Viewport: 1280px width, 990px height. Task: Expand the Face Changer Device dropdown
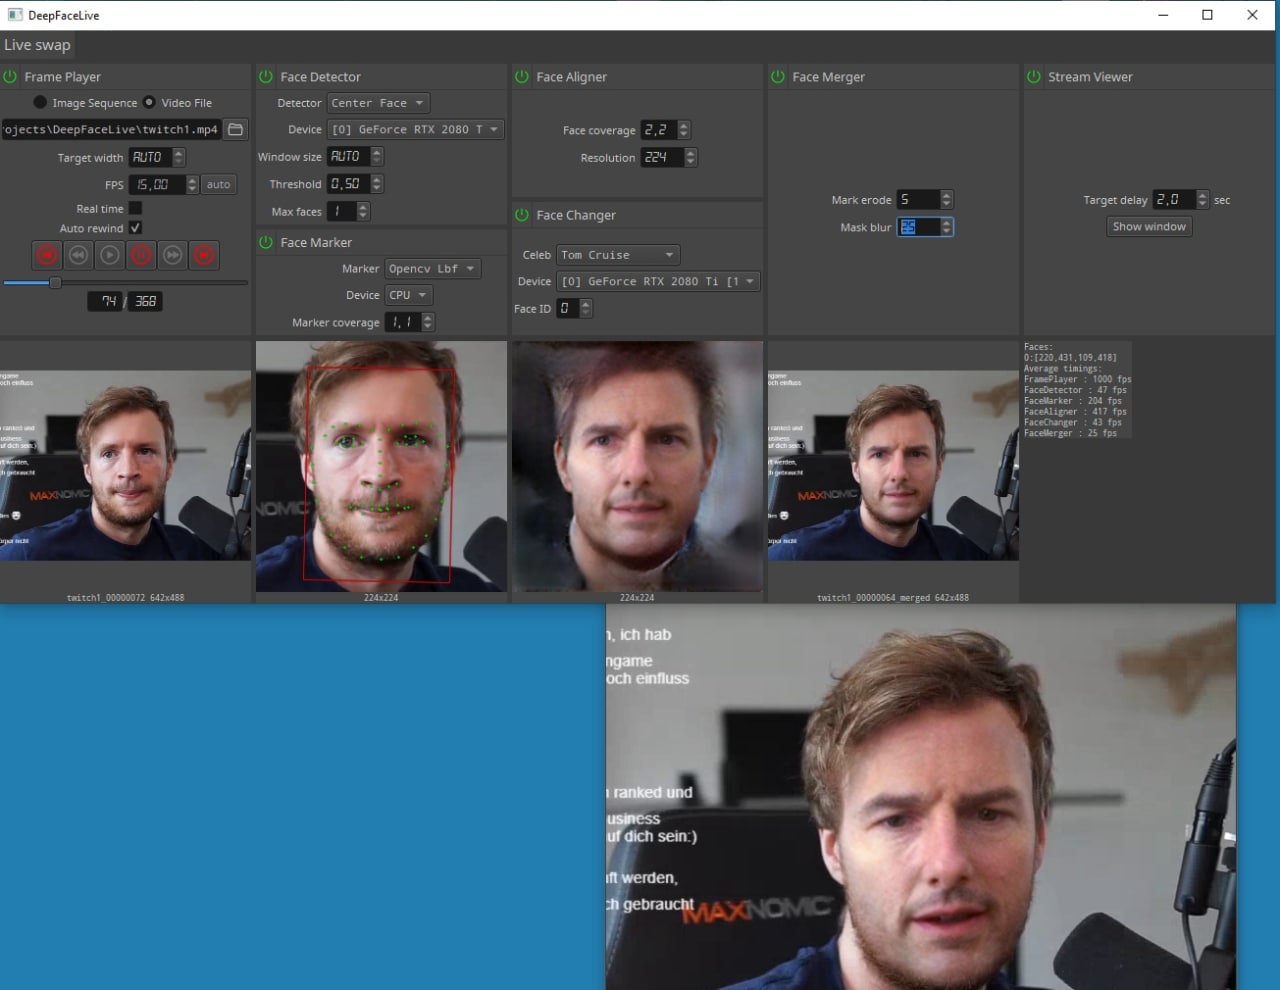coord(658,282)
